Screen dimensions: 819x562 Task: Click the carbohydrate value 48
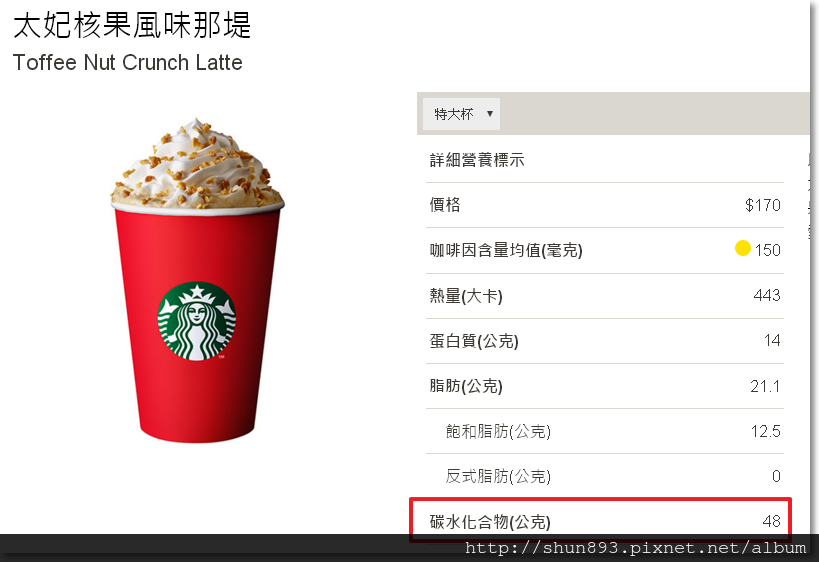point(771,521)
